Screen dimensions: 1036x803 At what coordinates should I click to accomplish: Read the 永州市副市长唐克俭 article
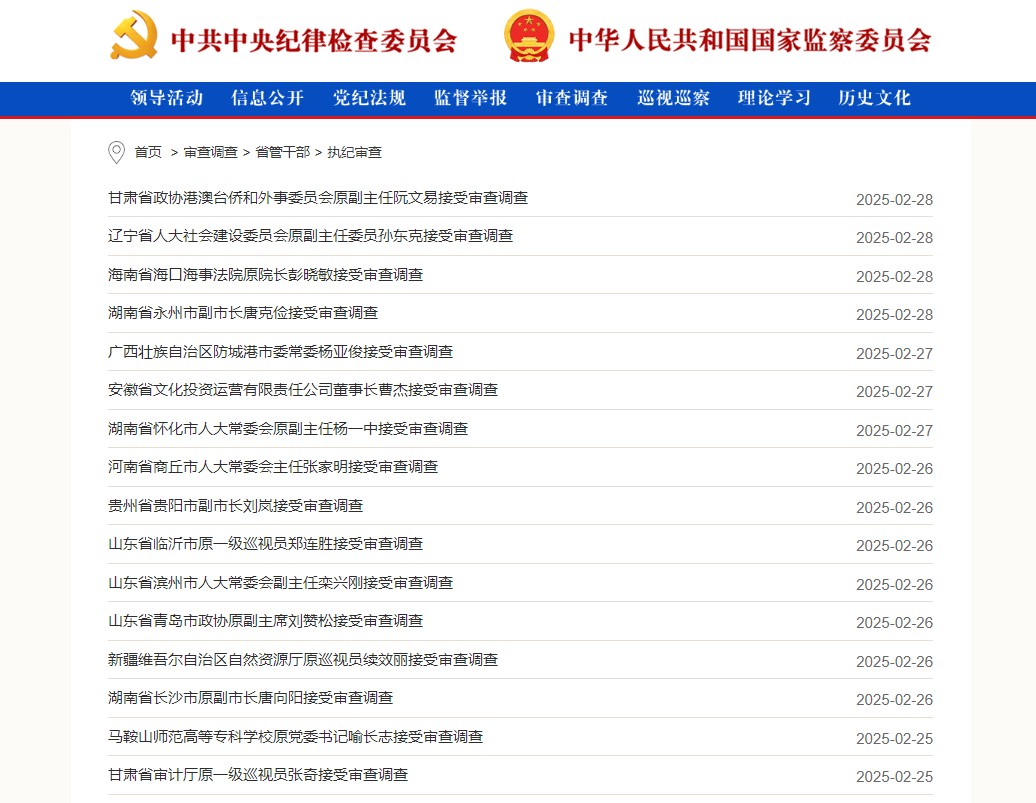pos(243,313)
